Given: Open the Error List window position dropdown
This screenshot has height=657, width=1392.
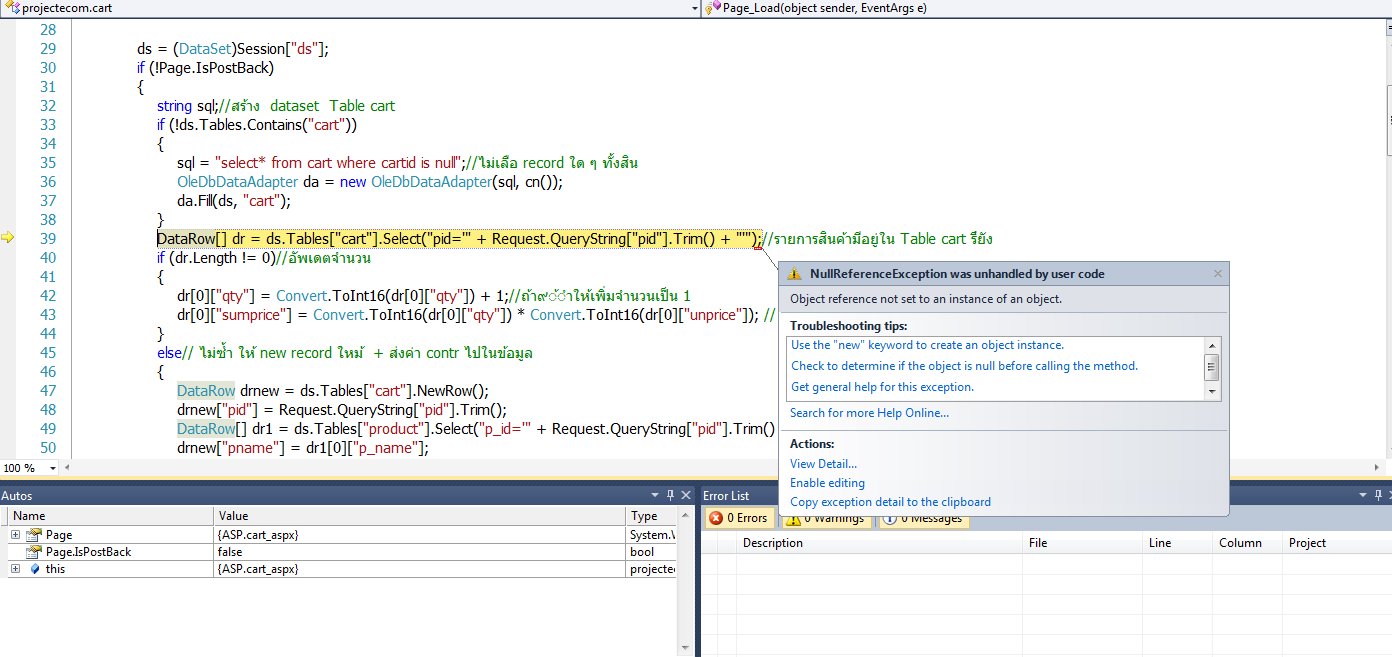Looking at the screenshot, I should tap(1362, 495).
